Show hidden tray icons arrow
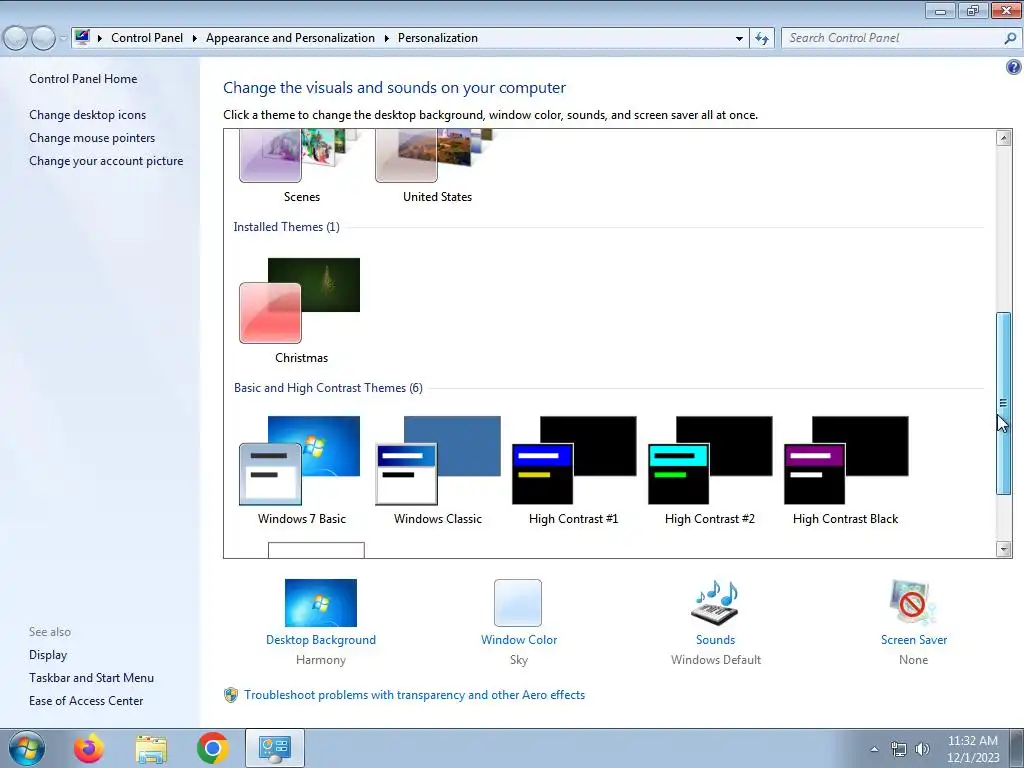The image size is (1024, 768). (874, 749)
